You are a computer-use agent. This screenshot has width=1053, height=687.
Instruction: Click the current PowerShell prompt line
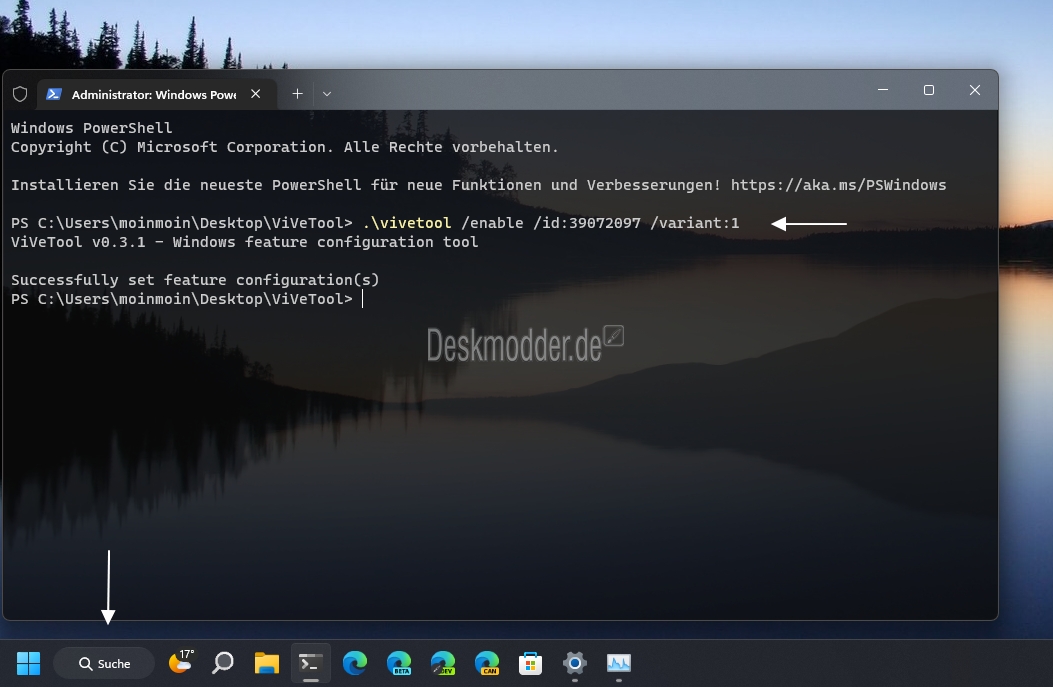point(187,299)
